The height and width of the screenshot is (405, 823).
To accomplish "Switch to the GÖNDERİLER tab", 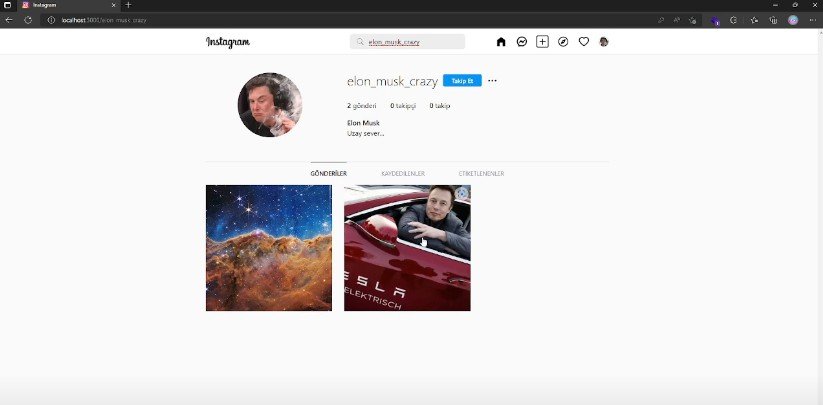I will [x=329, y=173].
